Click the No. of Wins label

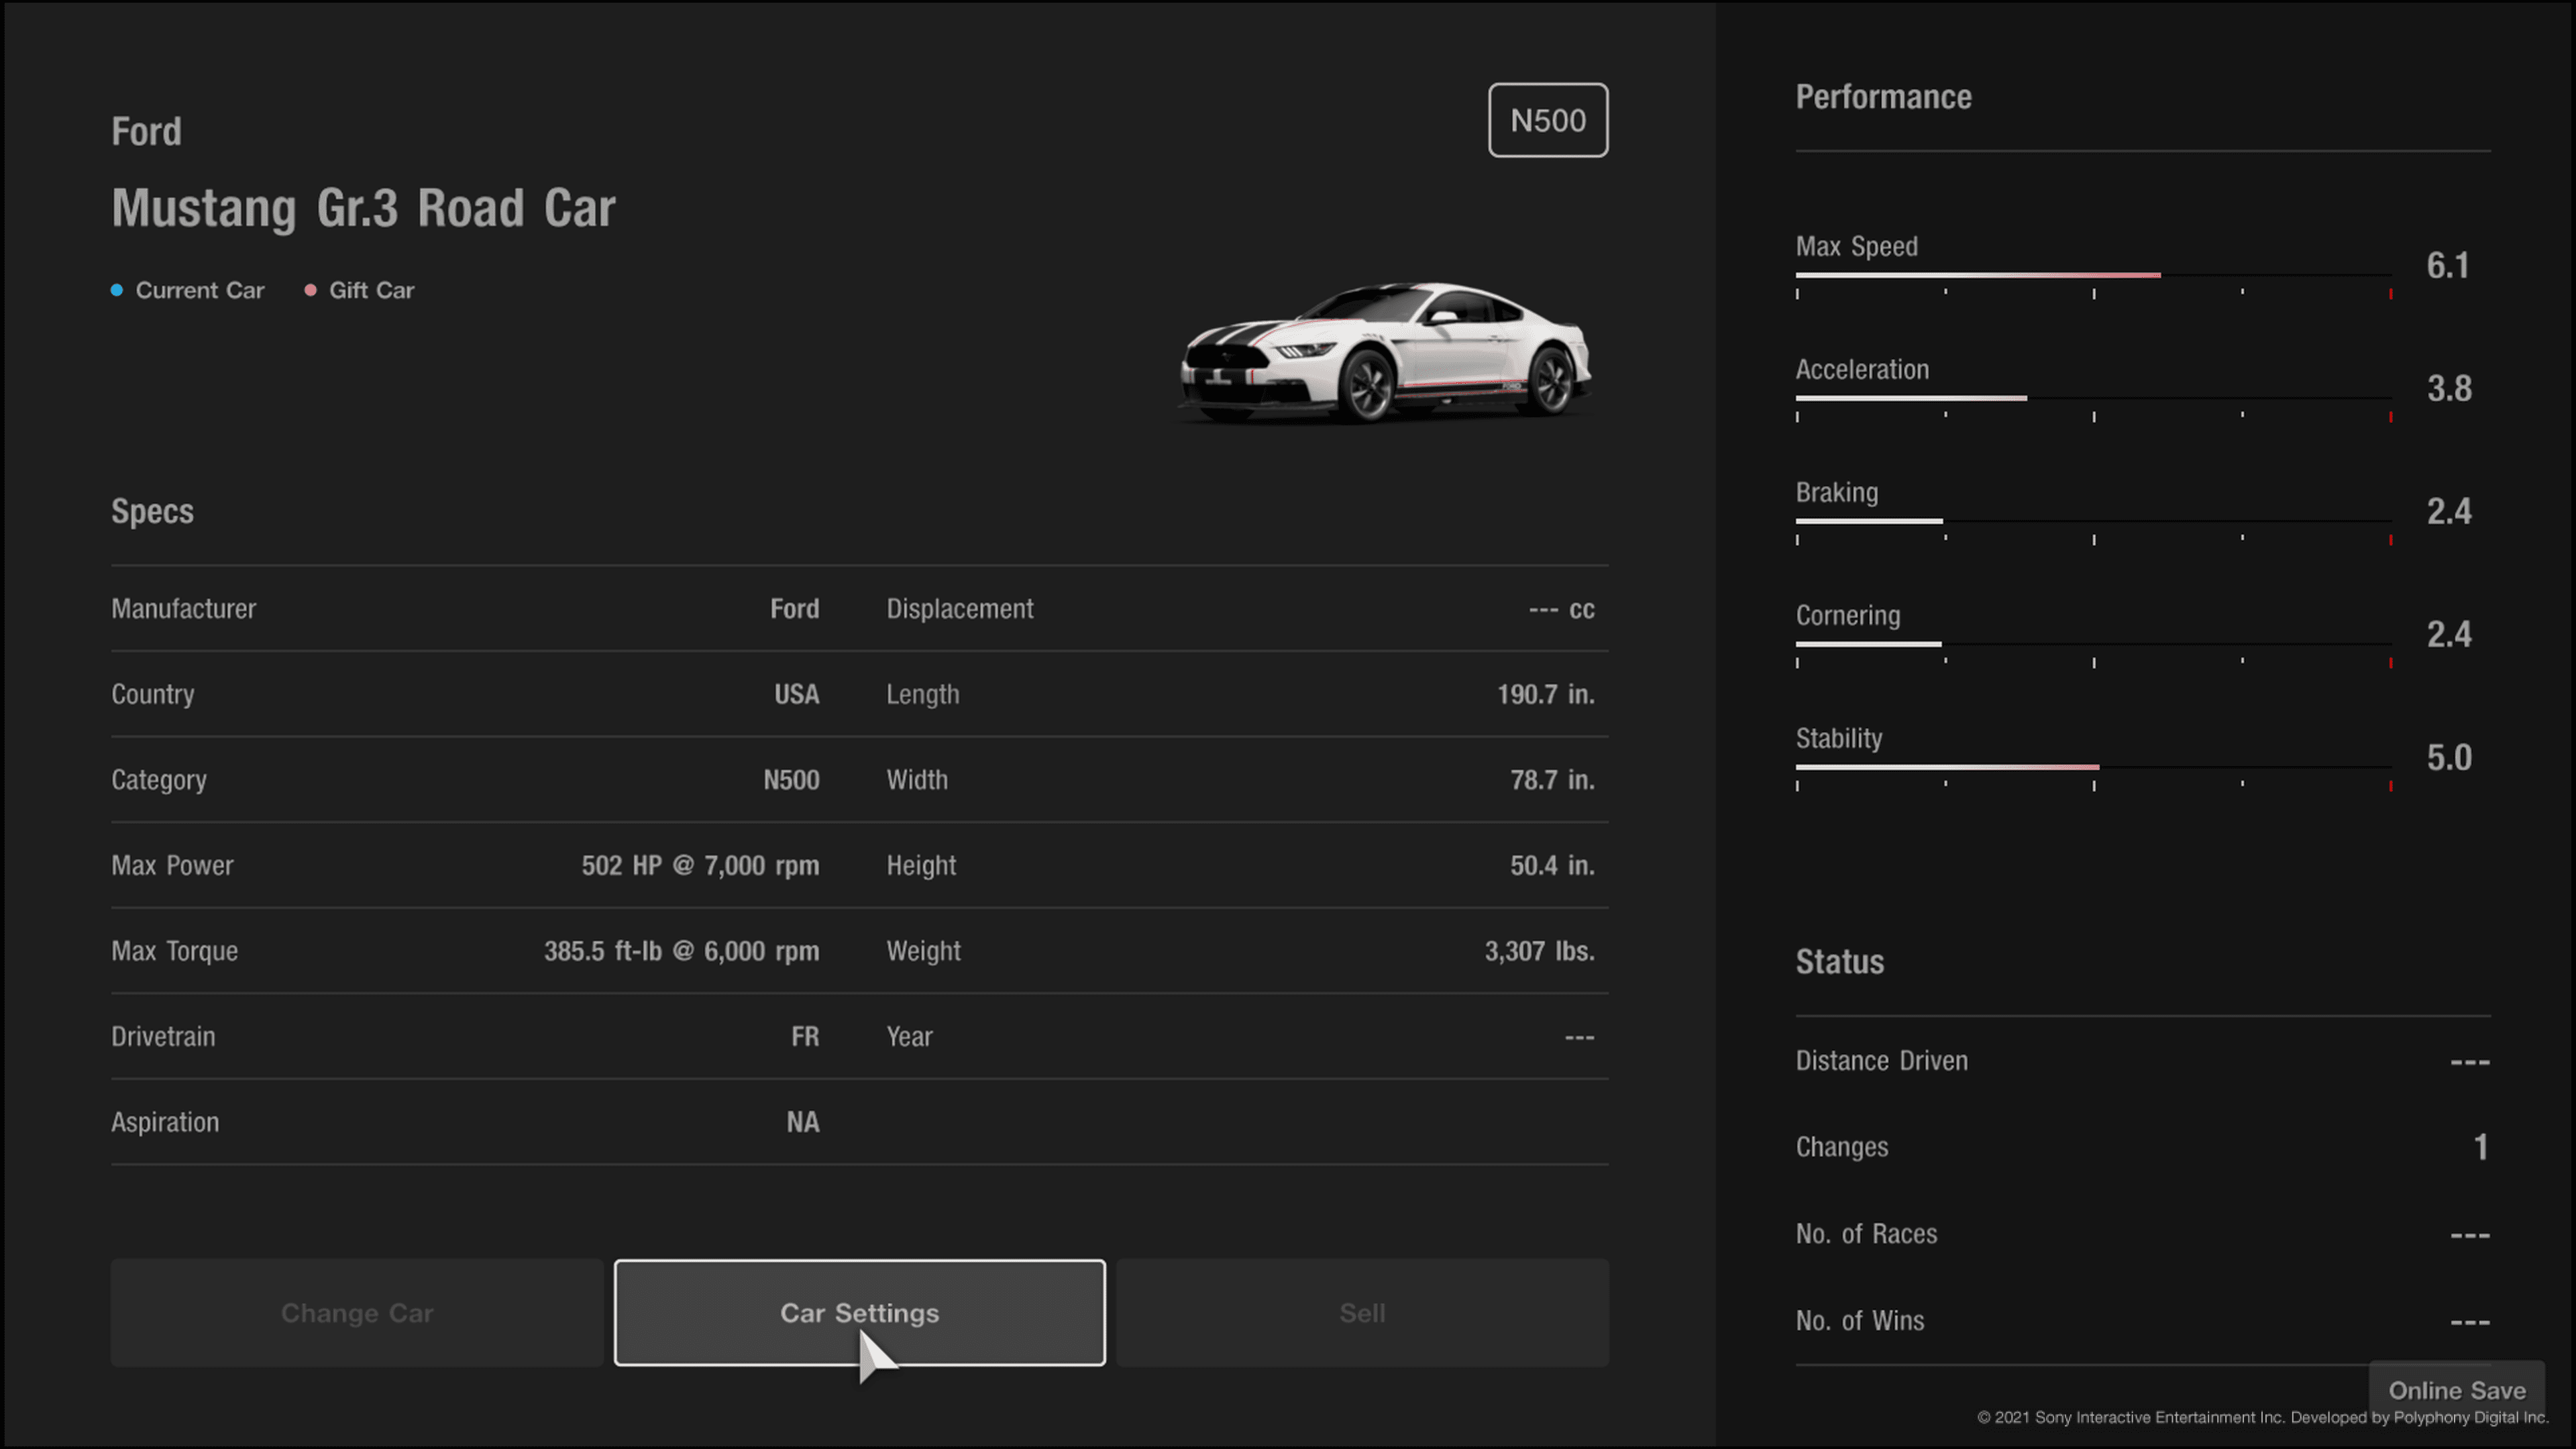pyautogui.click(x=1859, y=1321)
